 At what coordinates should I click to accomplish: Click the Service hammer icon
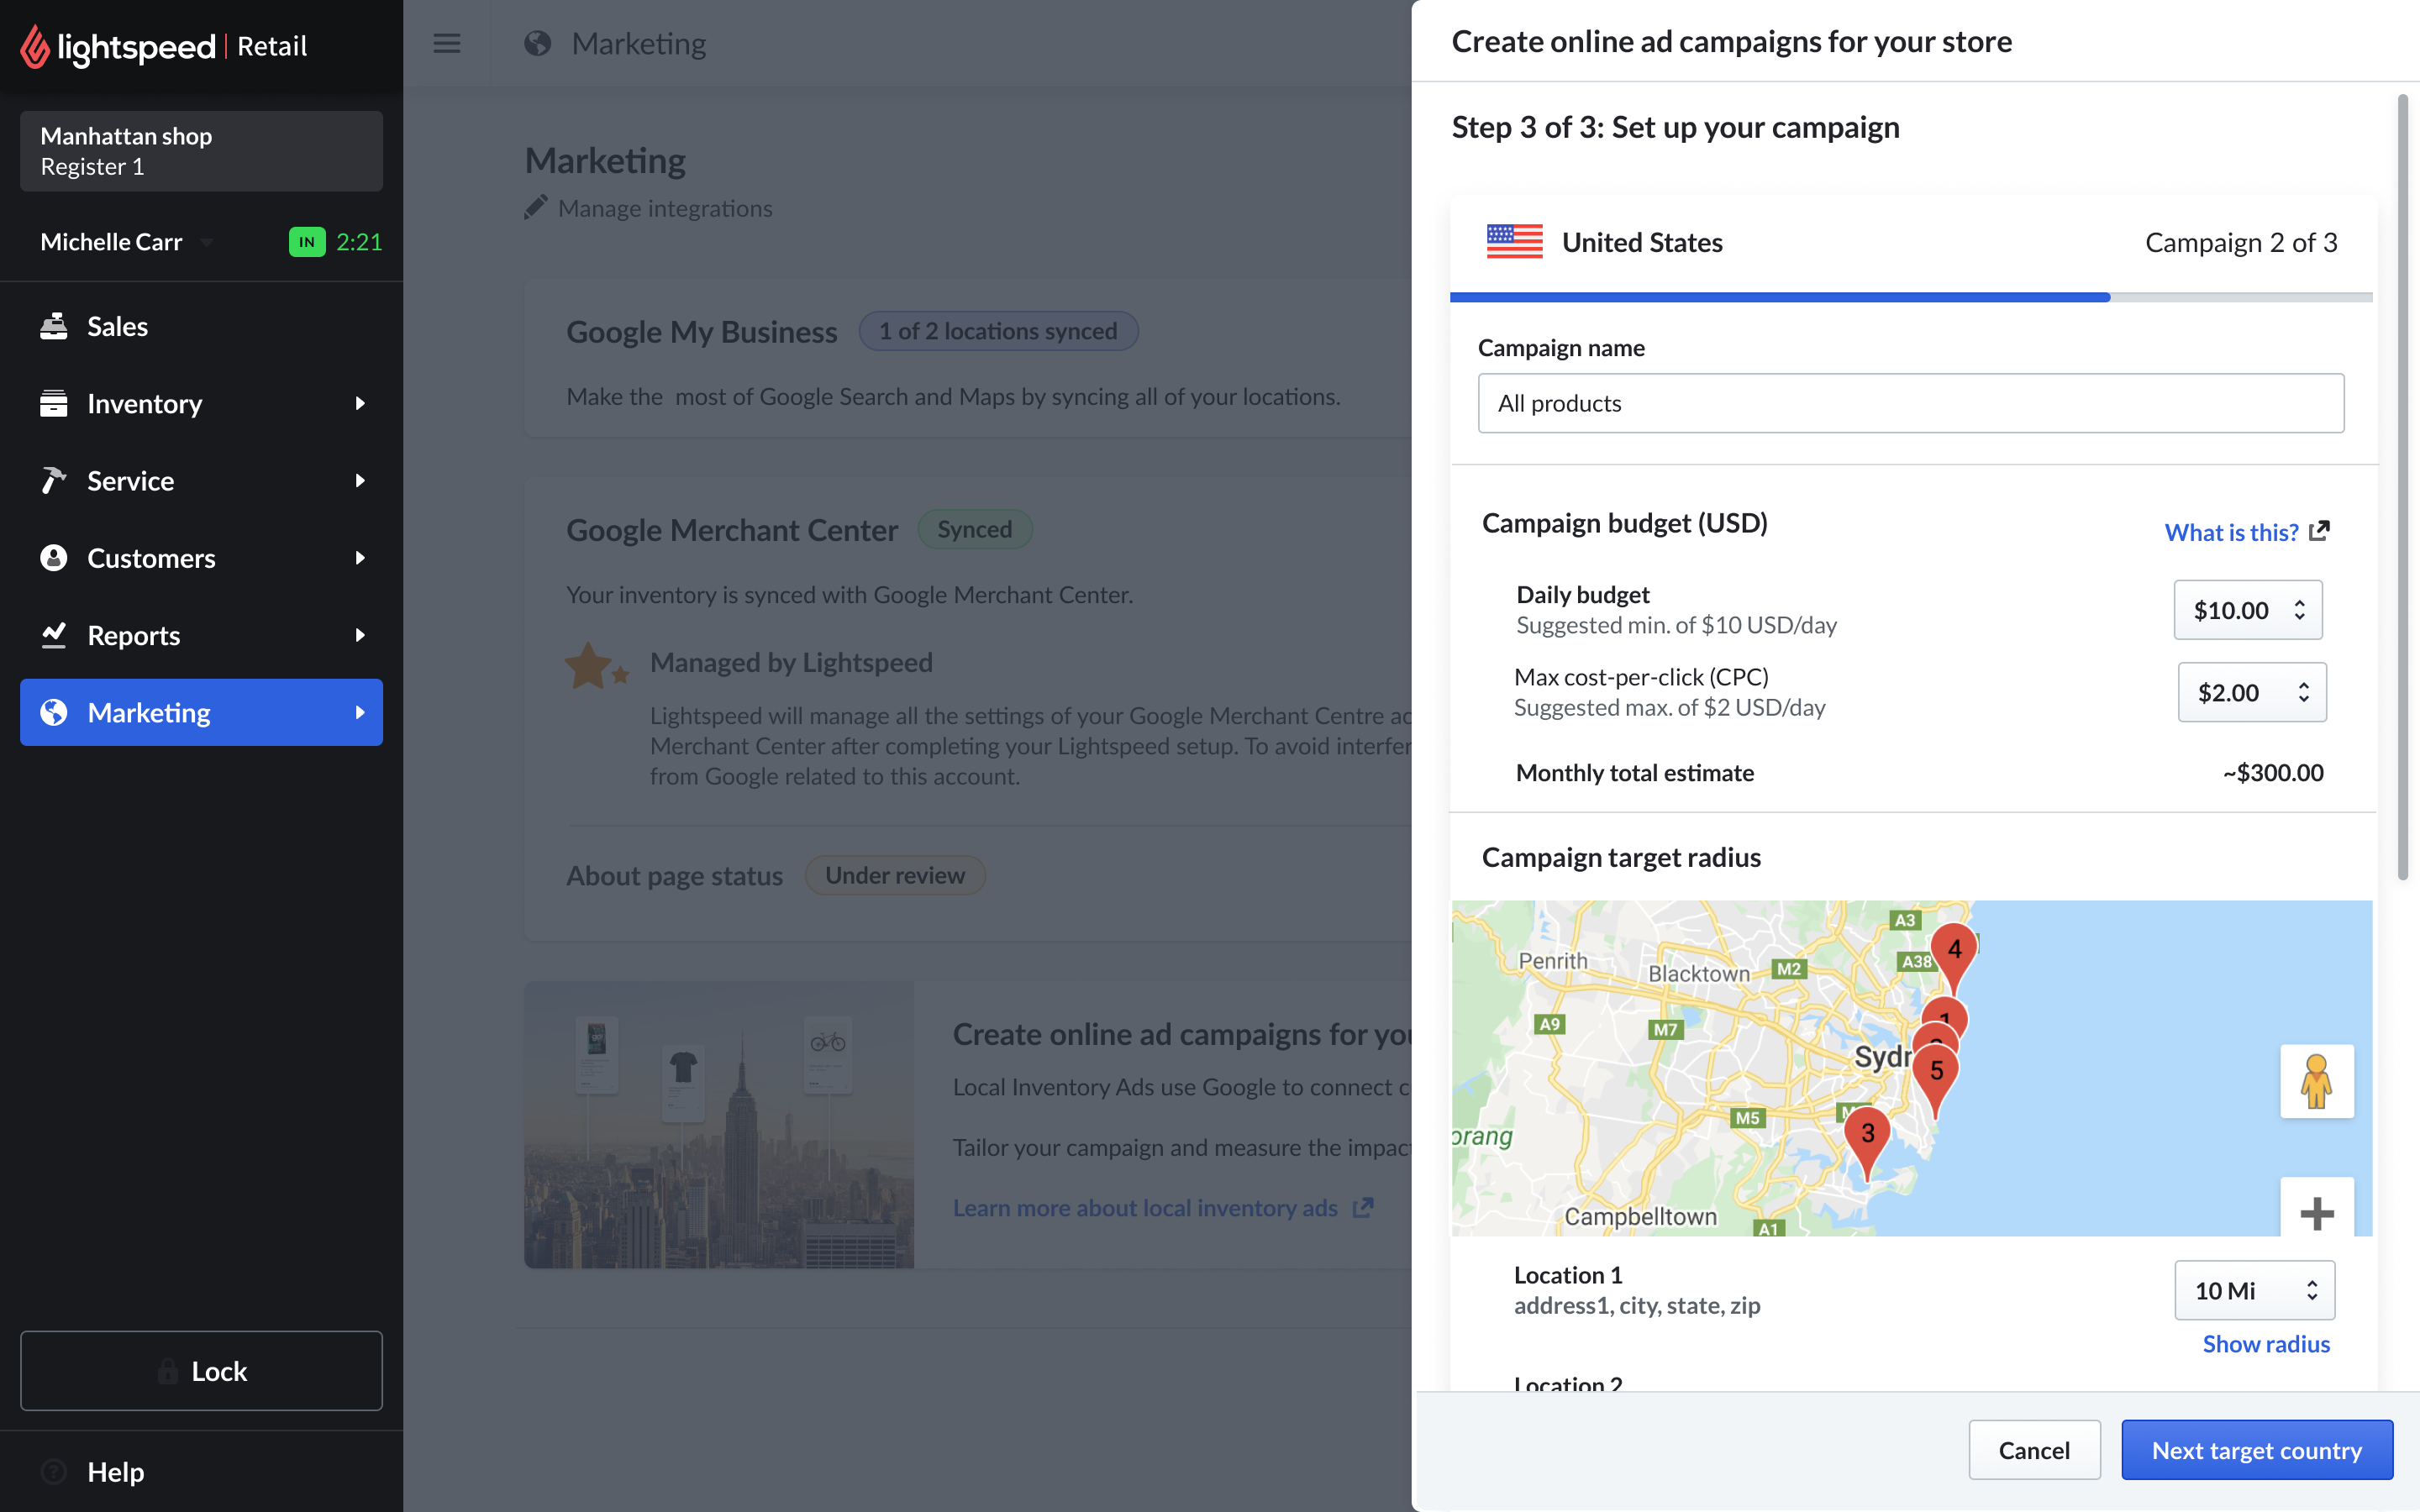coord(54,480)
